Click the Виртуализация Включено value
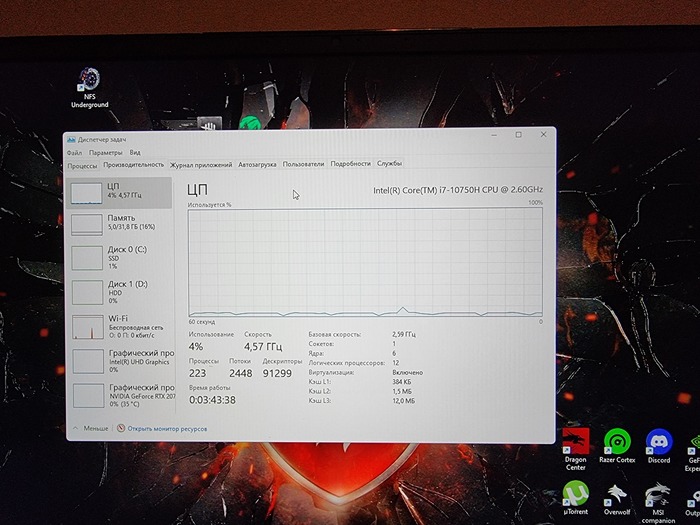This screenshot has width=700, height=525. click(x=408, y=372)
